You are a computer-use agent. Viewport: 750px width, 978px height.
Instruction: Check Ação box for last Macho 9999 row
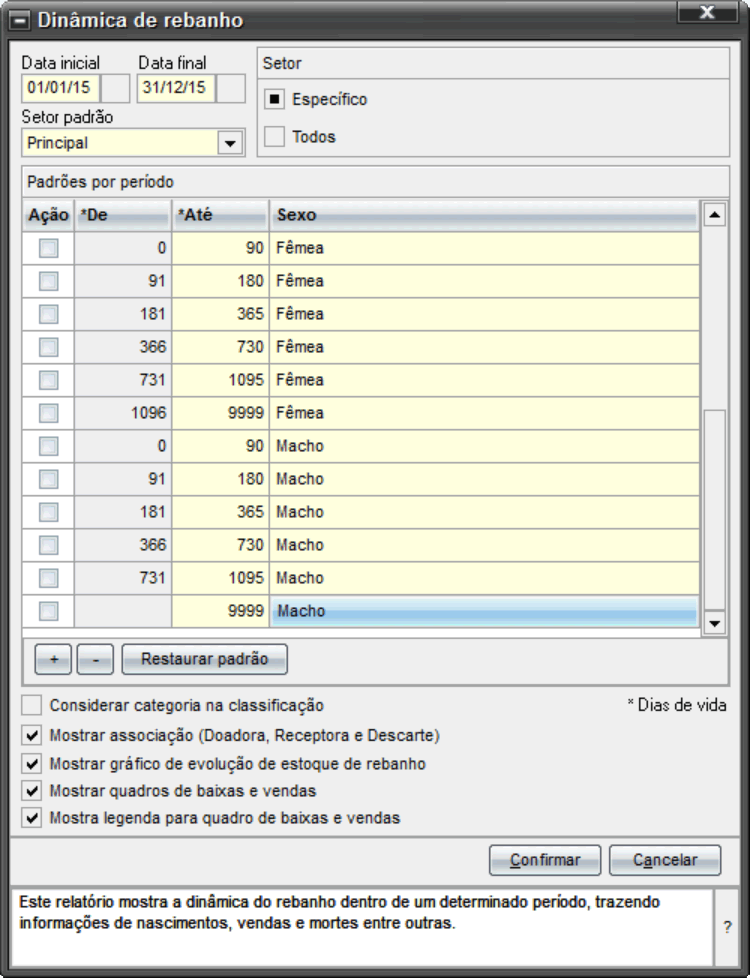coord(49,612)
